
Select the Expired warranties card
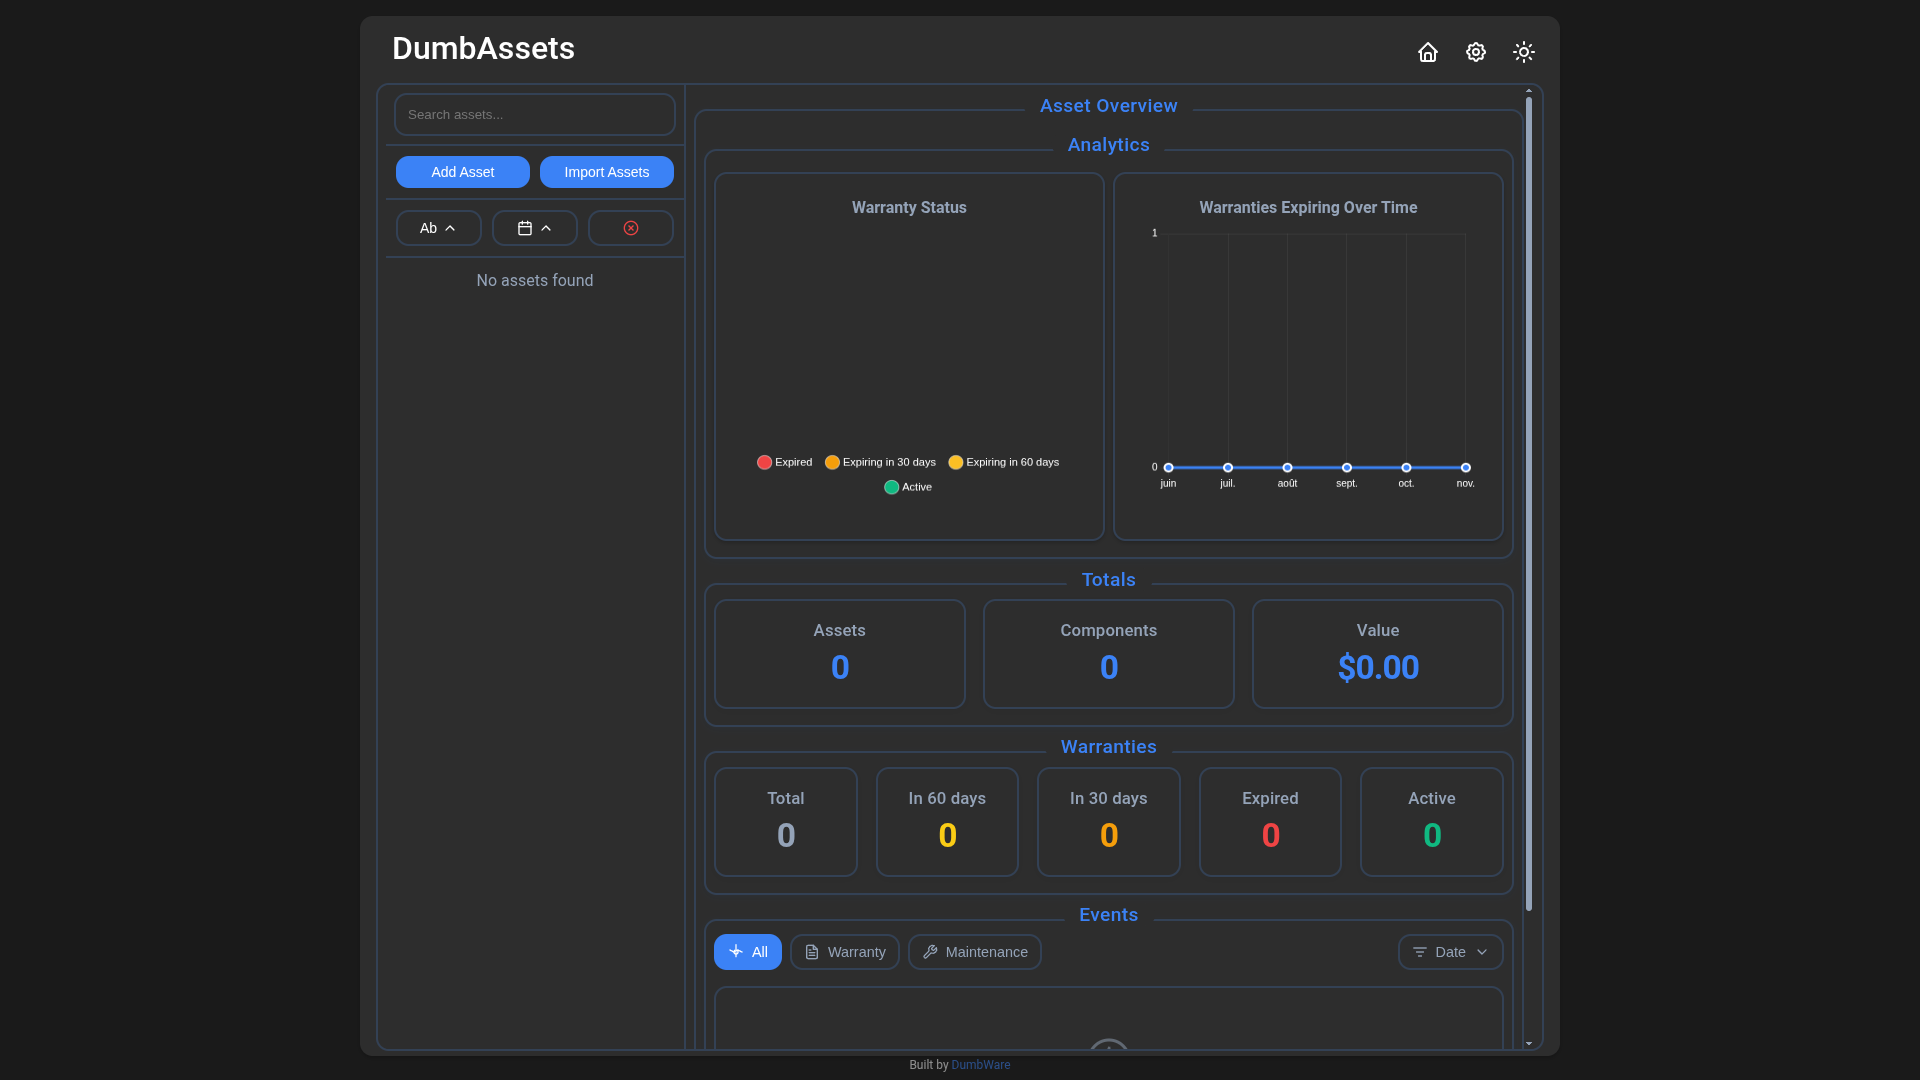coord(1270,822)
